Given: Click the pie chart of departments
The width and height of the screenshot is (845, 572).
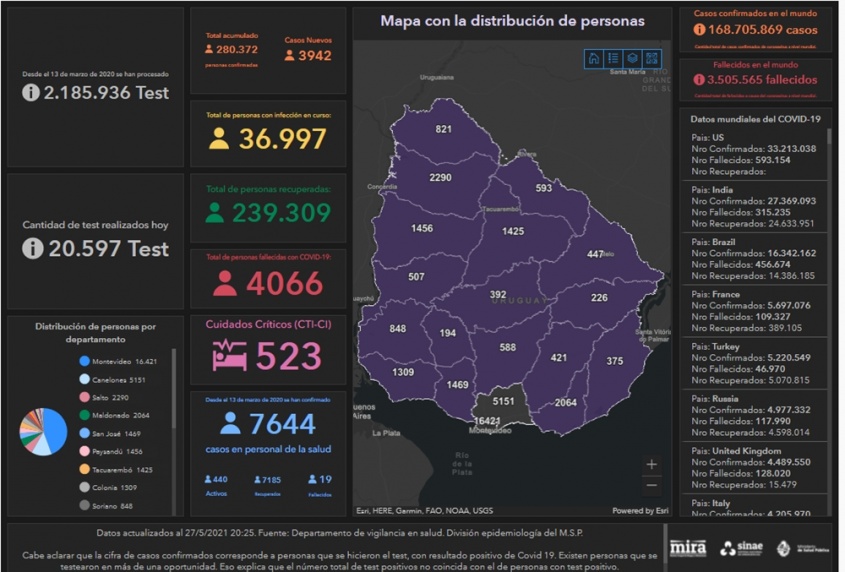Looking at the screenshot, I should [x=43, y=431].
